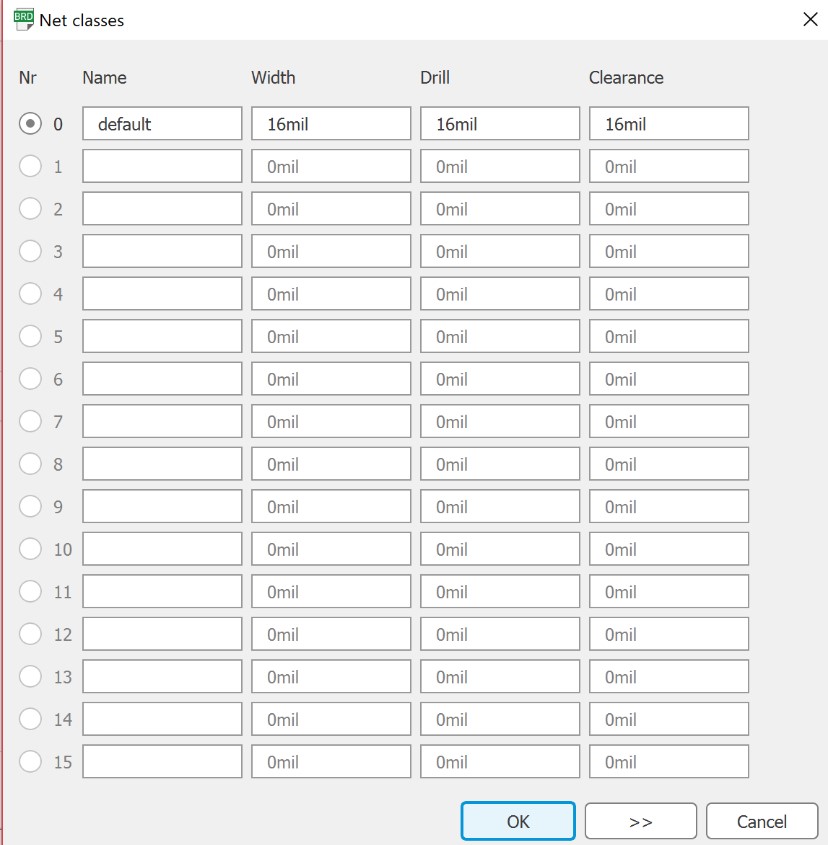The height and width of the screenshot is (845, 828).
Task: Click the 'default' name field in row 0
Action: pyautogui.click(x=162, y=123)
